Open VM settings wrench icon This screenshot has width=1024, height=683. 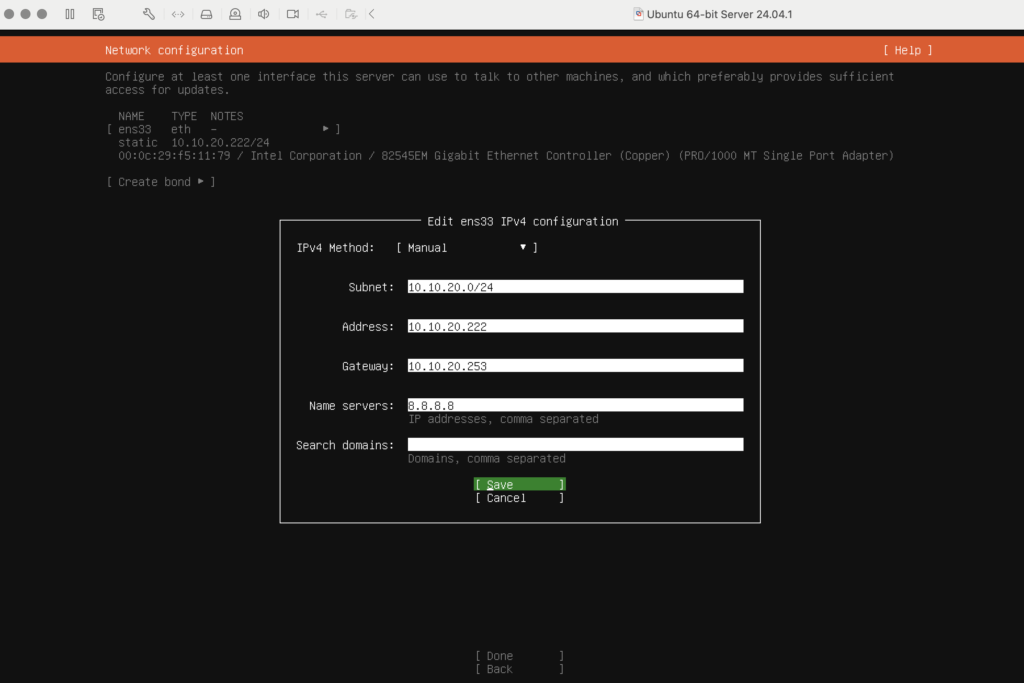pyautogui.click(x=149, y=14)
